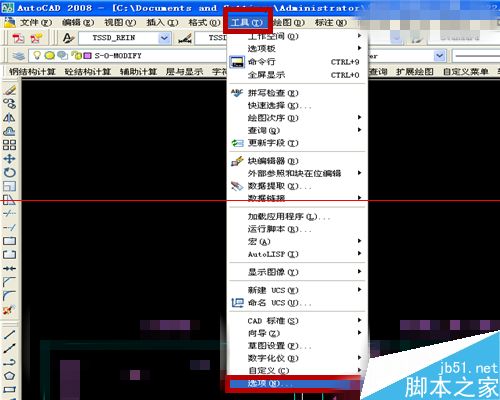Select the Move tool
This screenshot has width=500, height=400.
[9, 158]
